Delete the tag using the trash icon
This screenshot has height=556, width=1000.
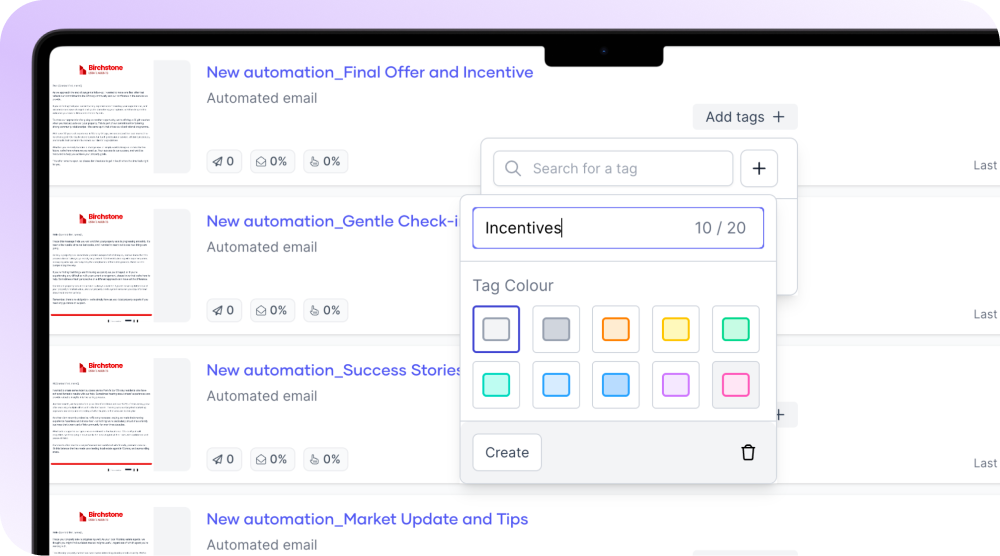coord(748,453)
